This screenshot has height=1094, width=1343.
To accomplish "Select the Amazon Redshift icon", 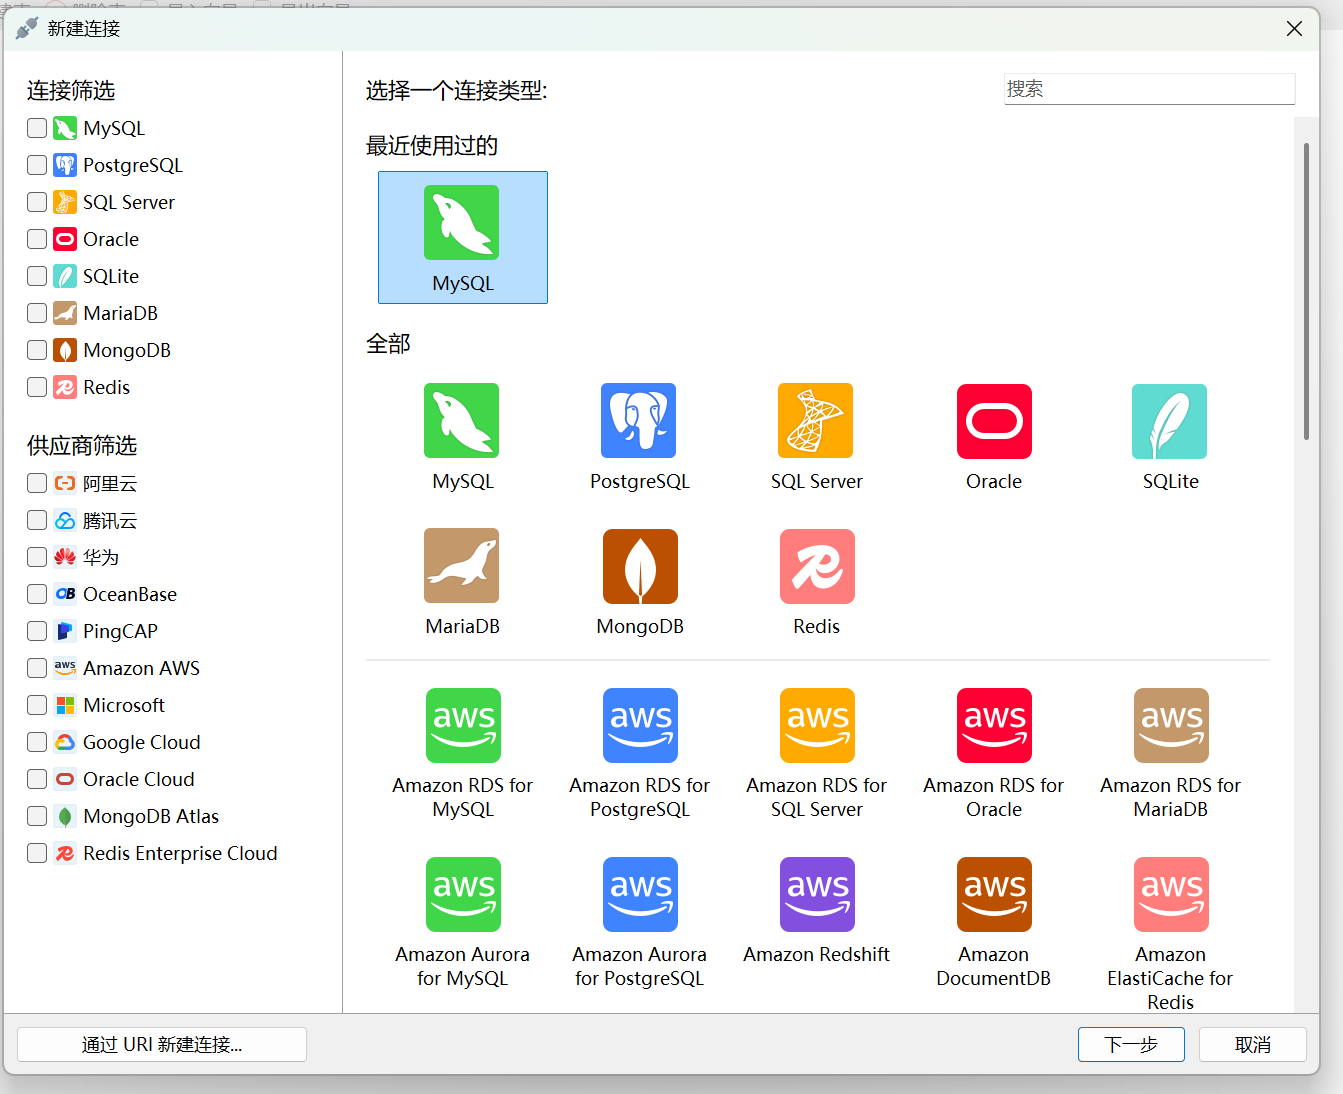I will (x=817, y=895).
